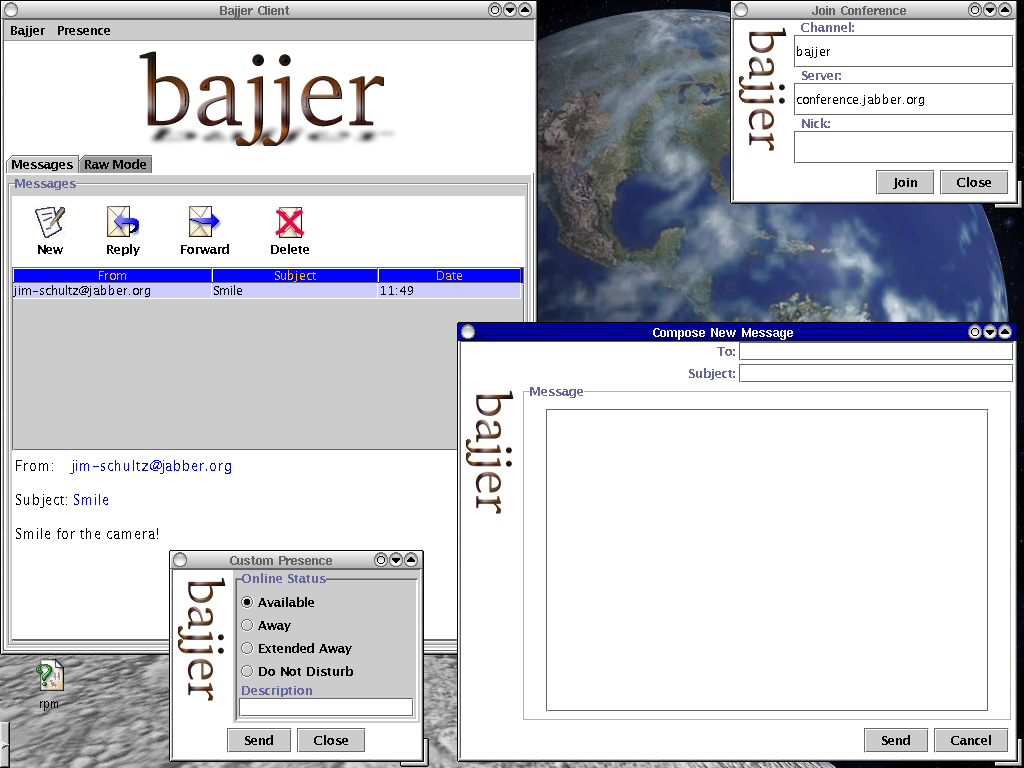
Task: Choose Extended Away status
Action: 247,648
